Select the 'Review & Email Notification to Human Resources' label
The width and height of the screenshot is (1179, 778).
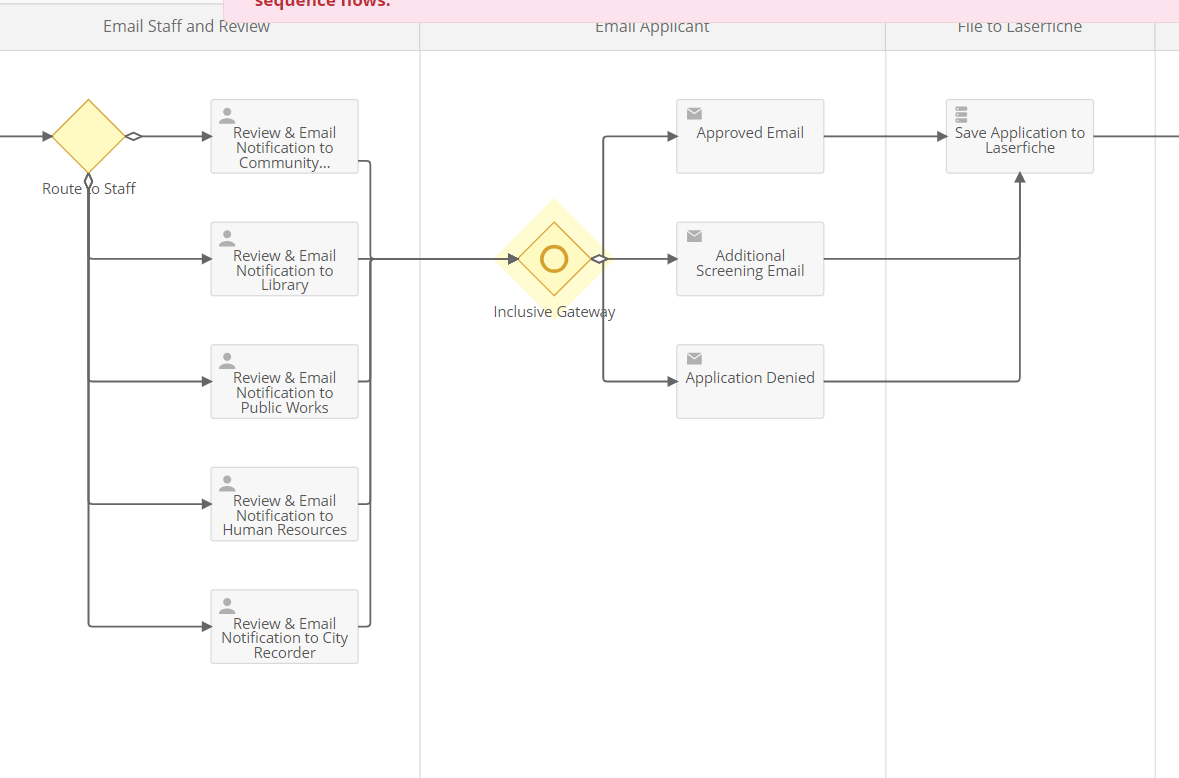(284, 515)
